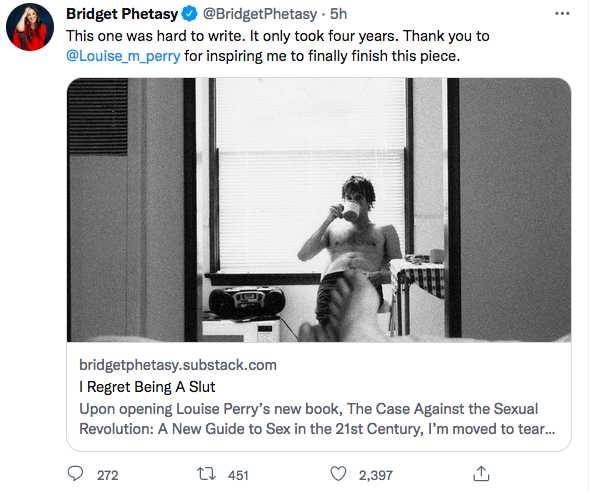Screen dimensions: 594x493
Task: Open the 'I Regret Being A Slut' headline
Action: click(x=147, y=387)
